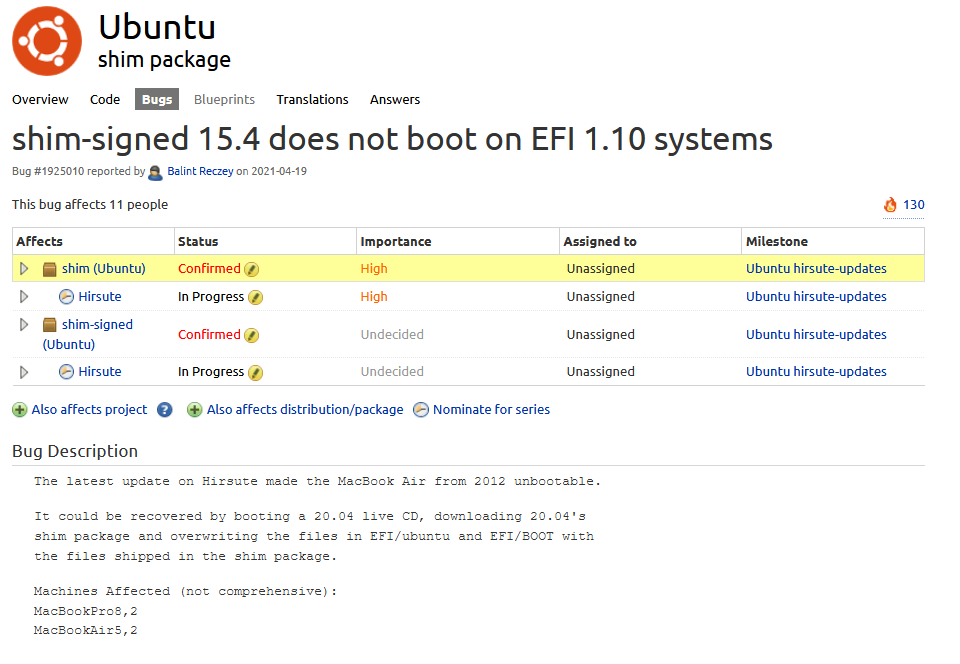
Task: Open milestone link in last Hirsute row
Action: click(x=816, y=371)
